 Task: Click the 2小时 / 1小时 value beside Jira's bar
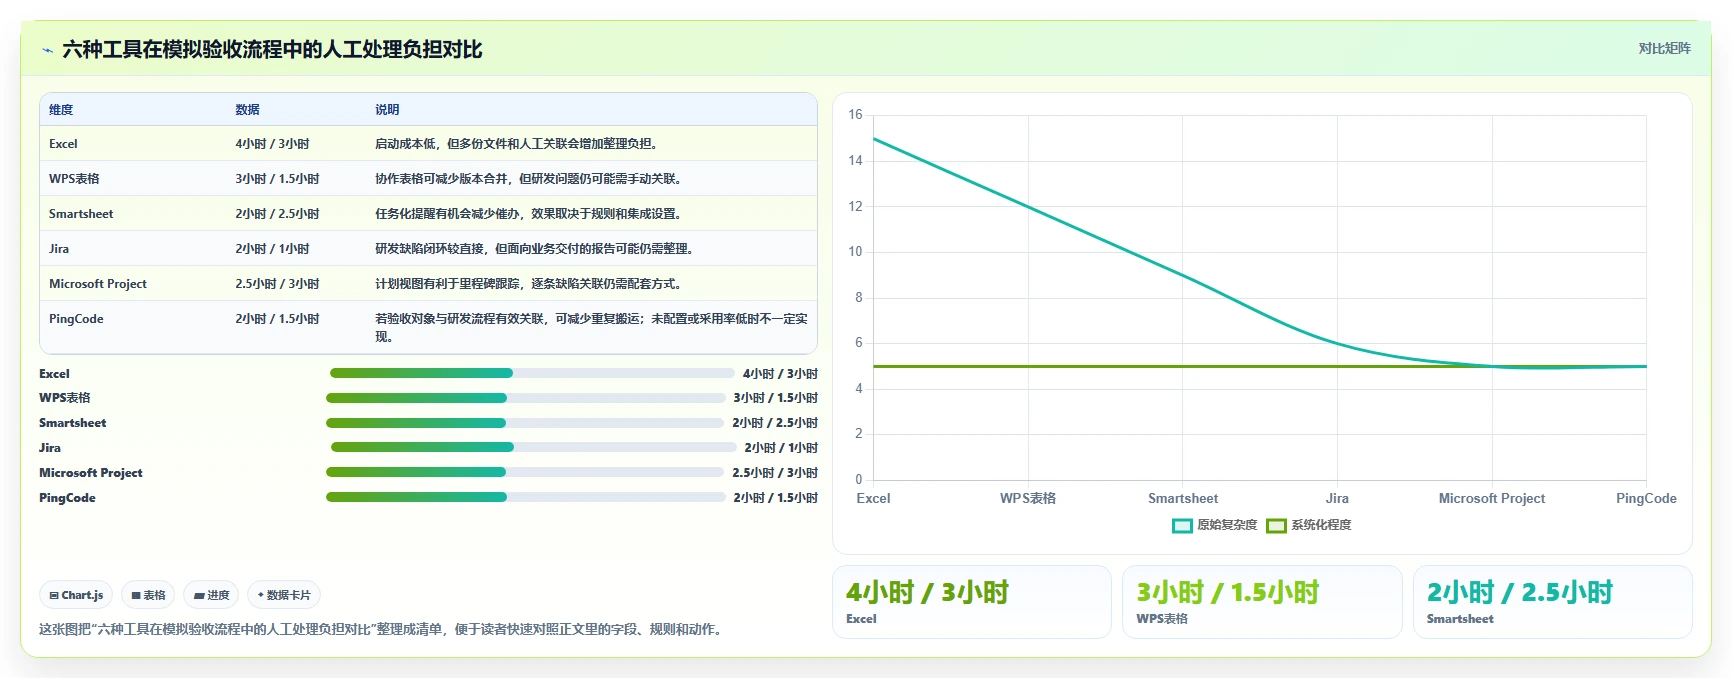click(781, 448)
